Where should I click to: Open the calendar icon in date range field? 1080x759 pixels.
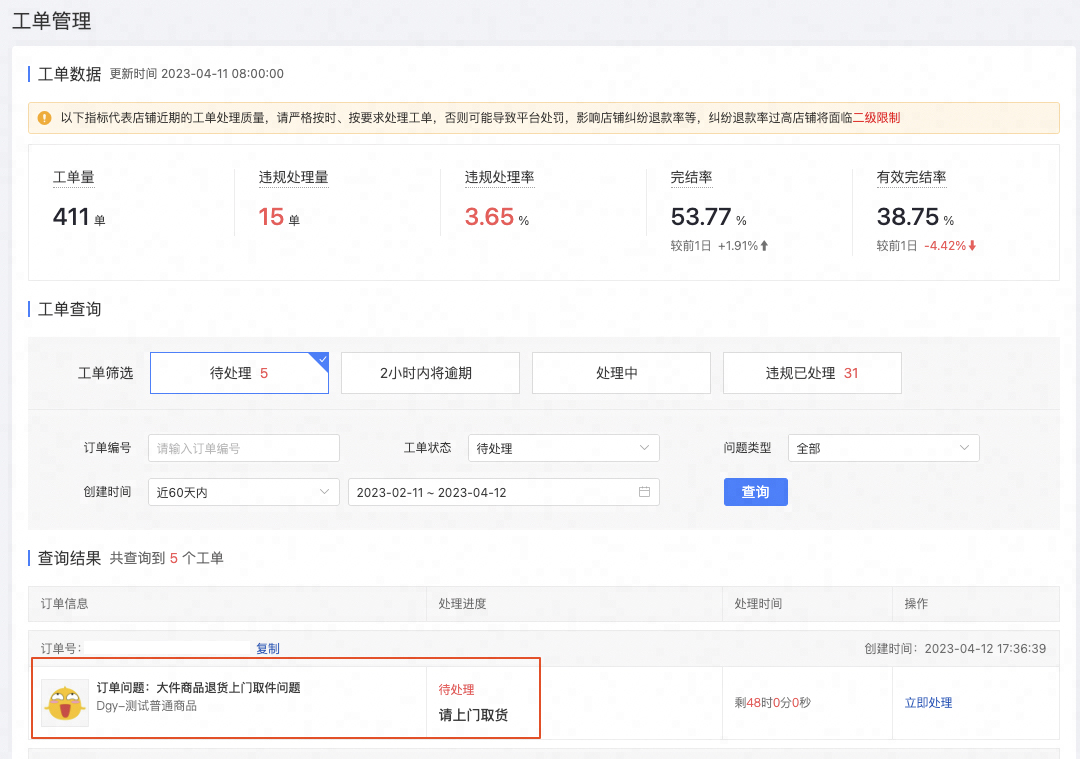pyautogui.click(x=644, y=492)
